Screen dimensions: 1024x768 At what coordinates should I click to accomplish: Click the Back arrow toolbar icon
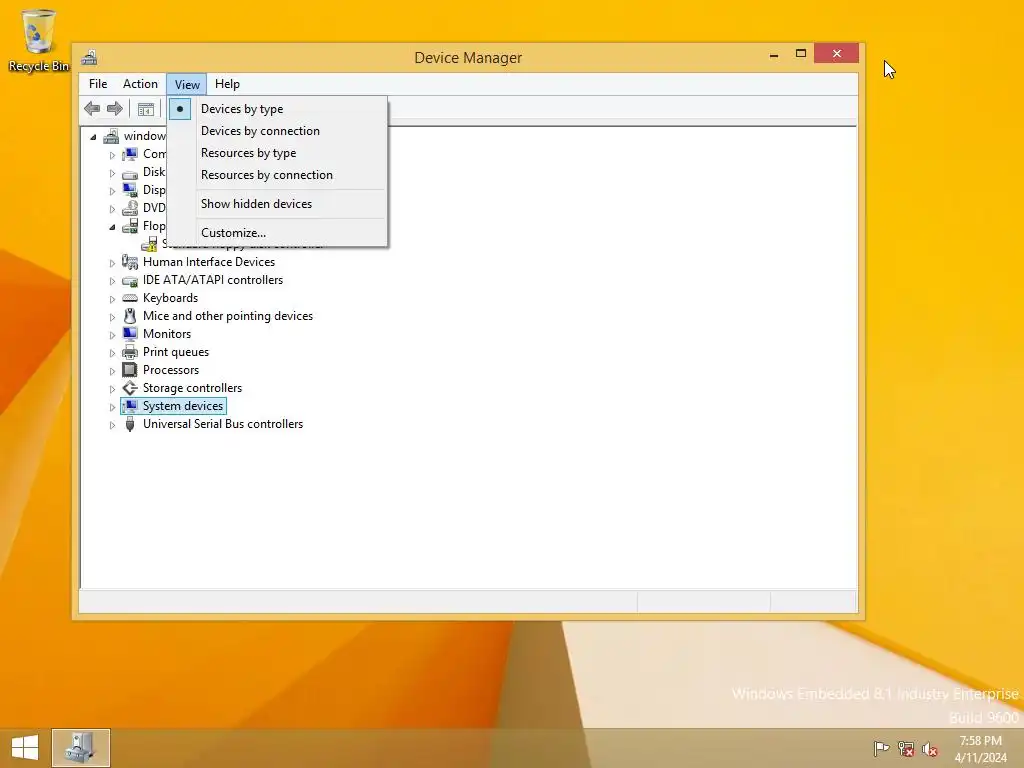92,108
